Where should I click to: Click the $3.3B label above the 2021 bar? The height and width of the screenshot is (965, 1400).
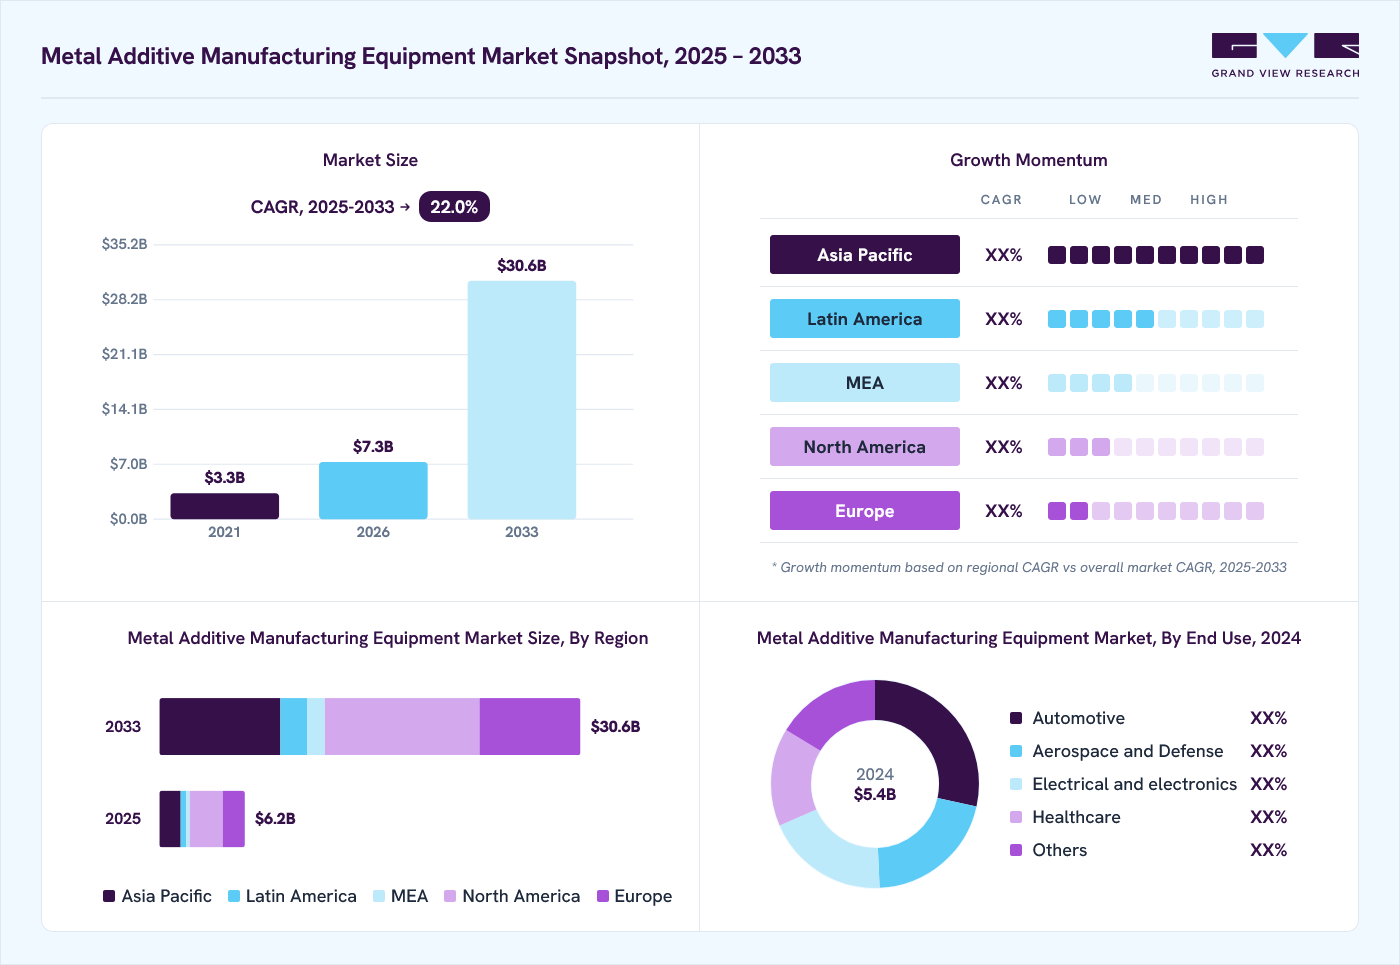(x=225, y=478)
